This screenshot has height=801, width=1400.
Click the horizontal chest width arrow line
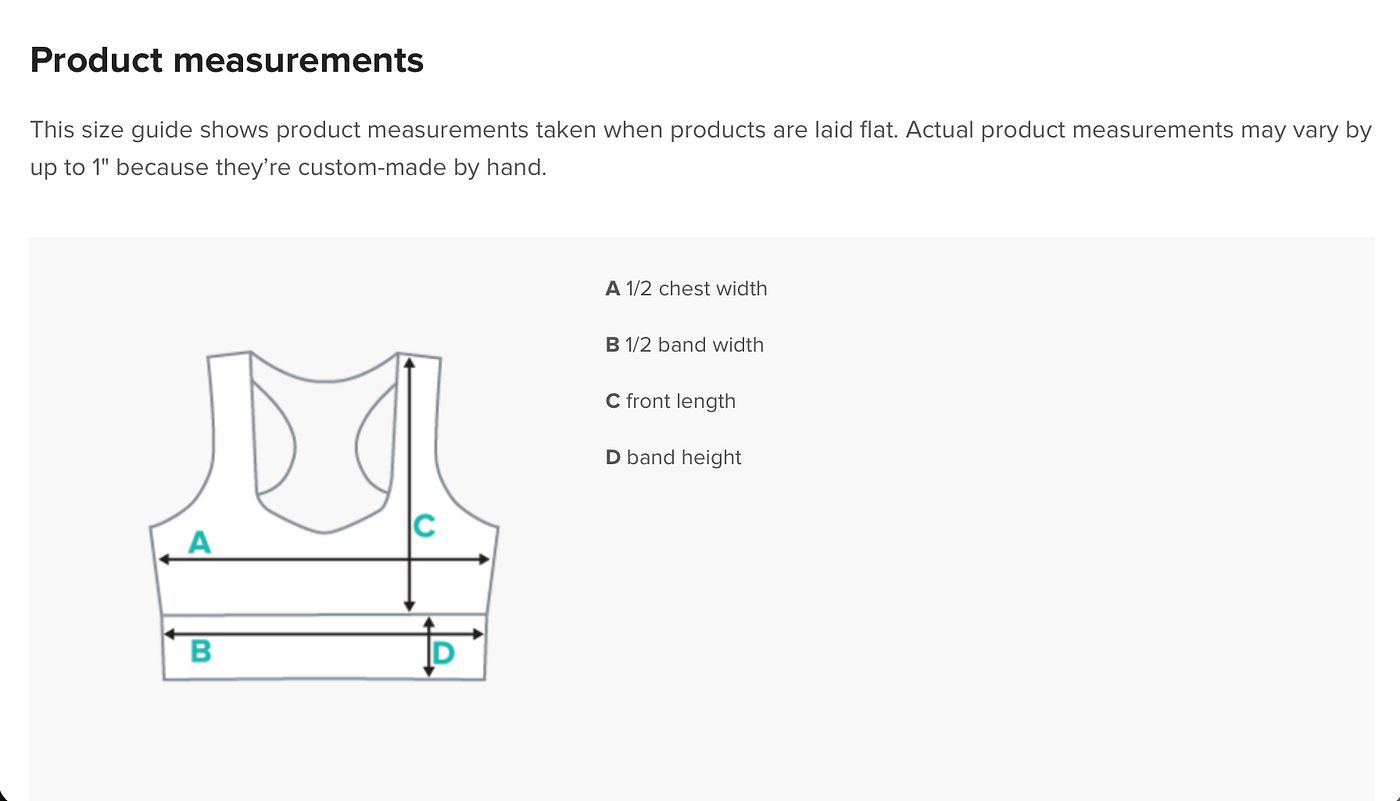point(324,560)
